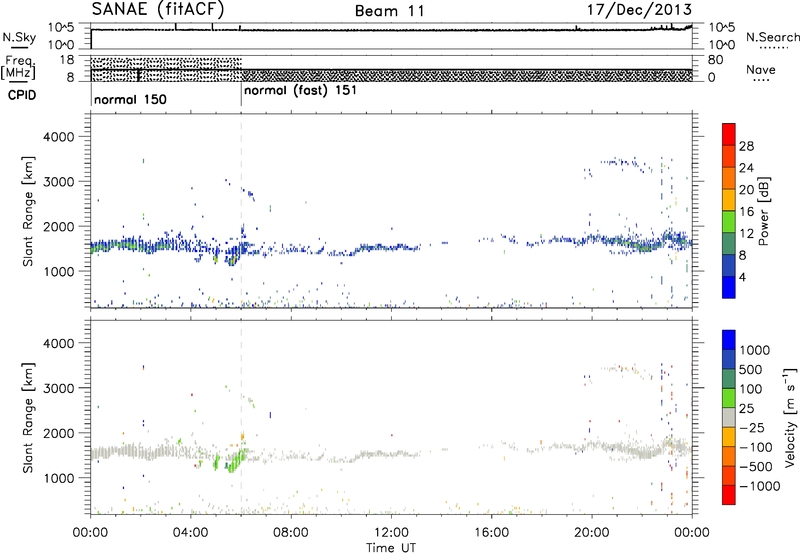
Task: Click the '4000' tick in power panel
Action: [58, 137]
